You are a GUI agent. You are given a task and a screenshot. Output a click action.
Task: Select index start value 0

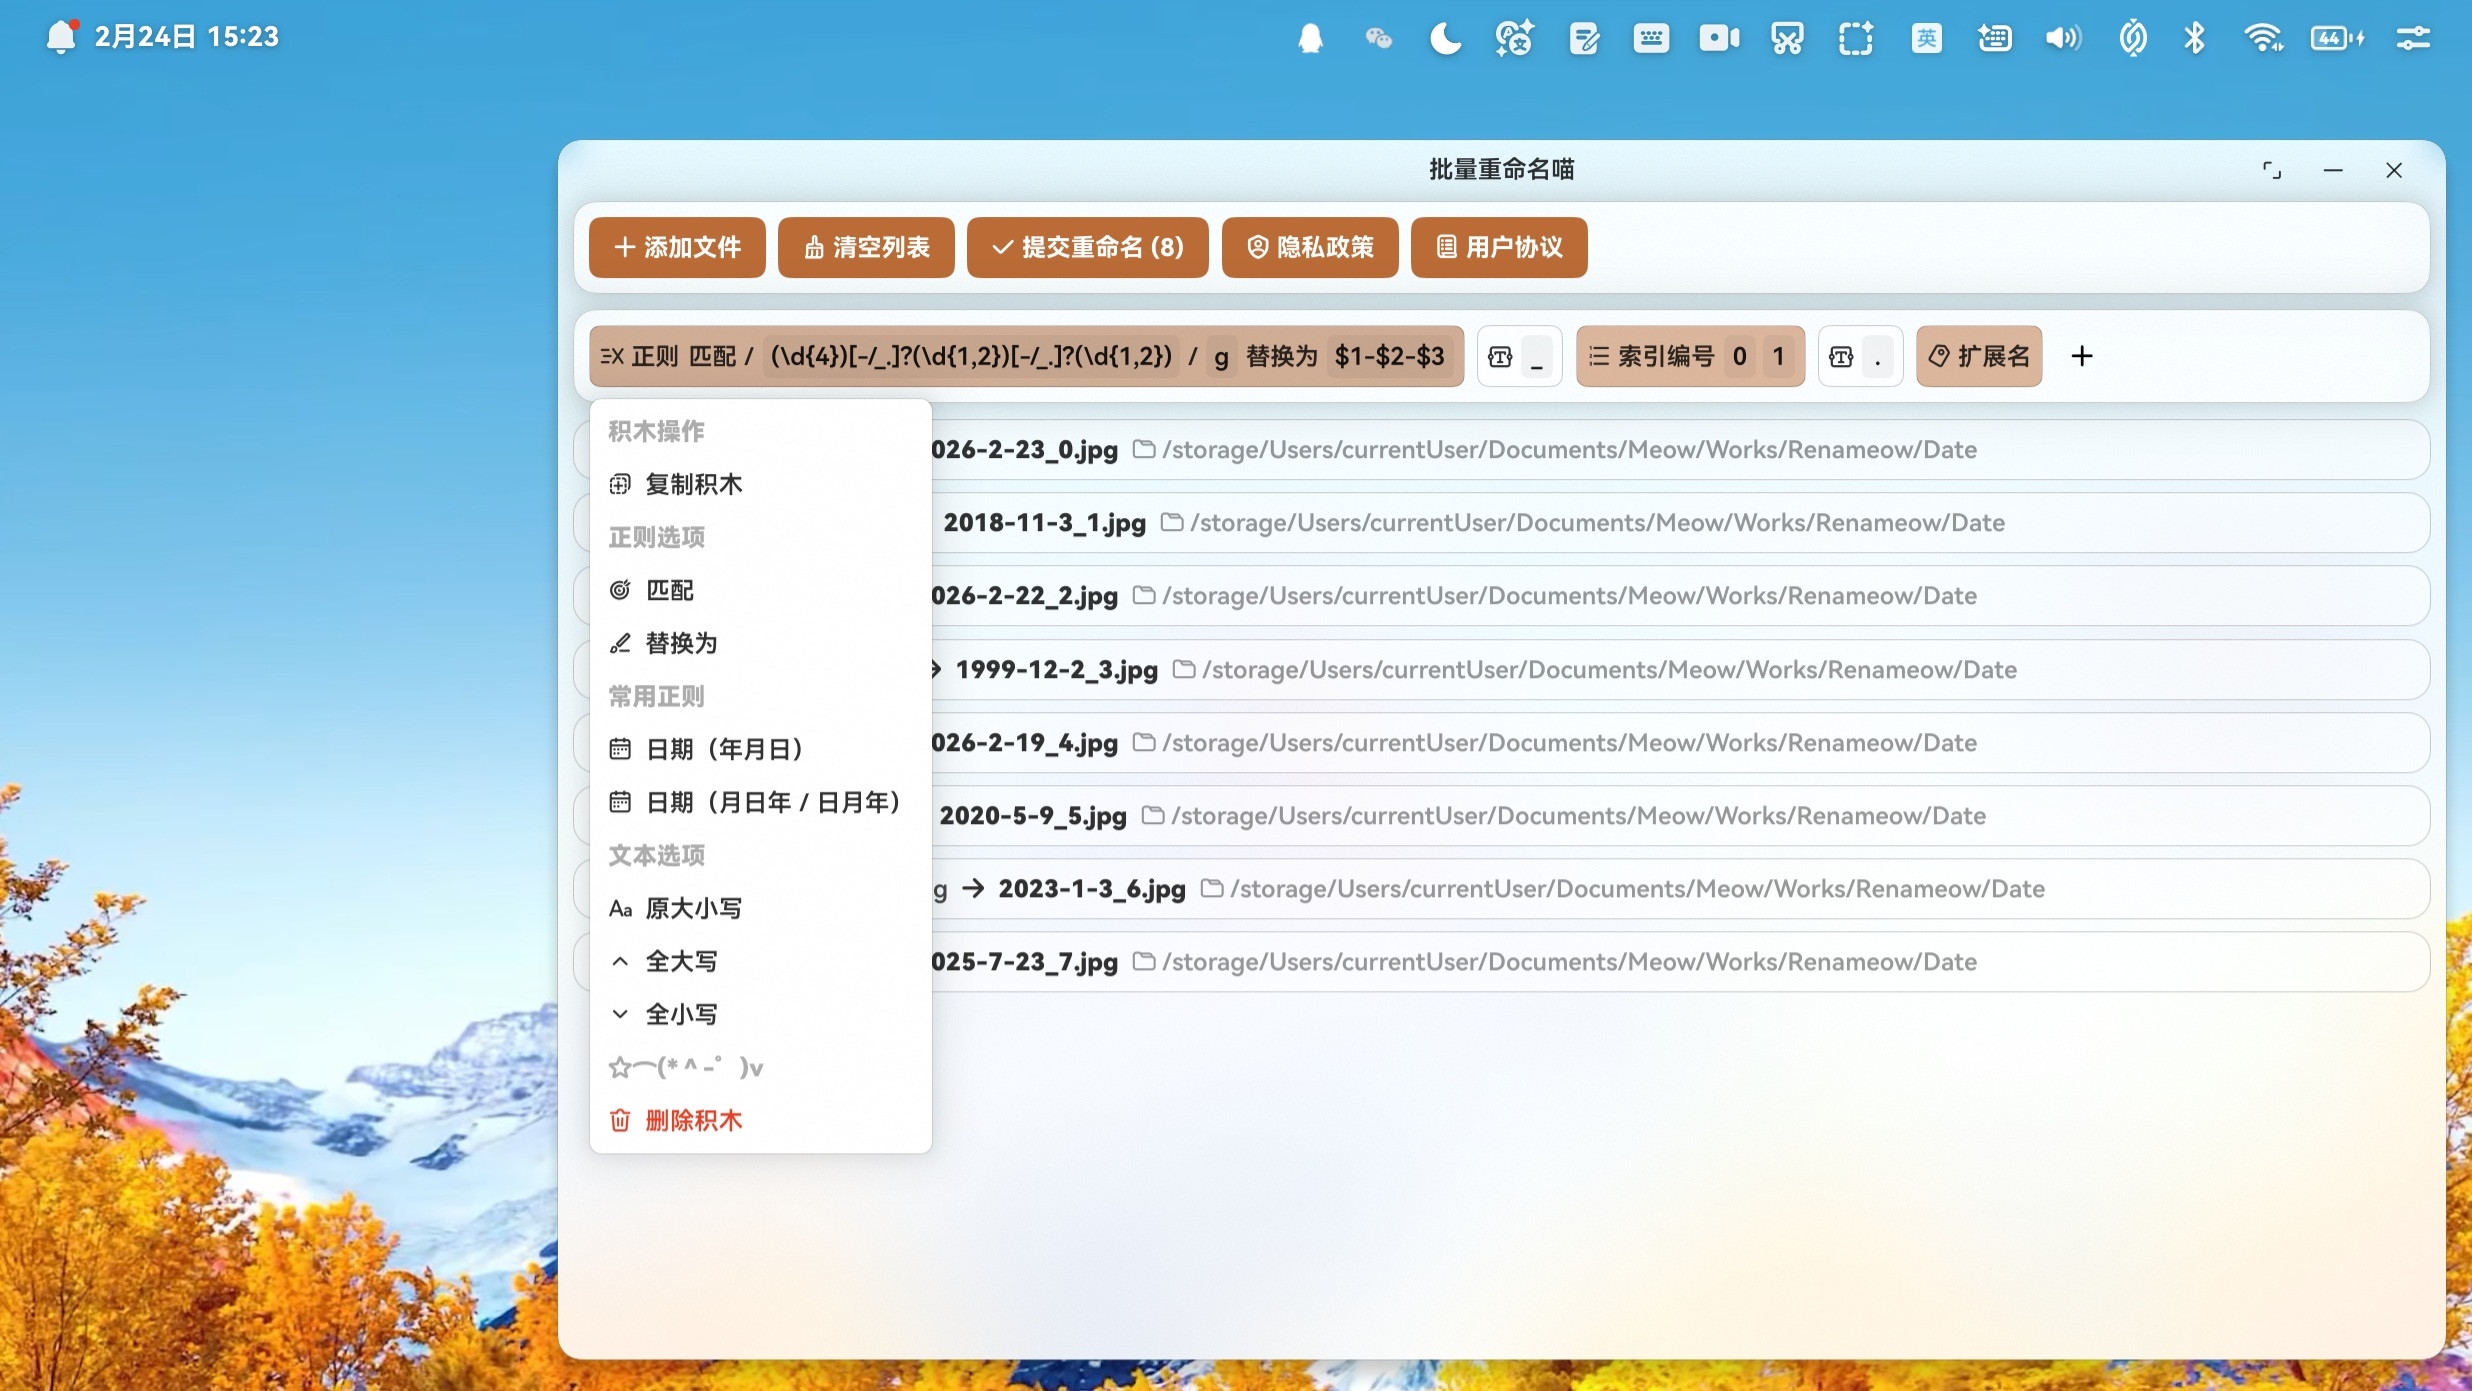1739,356
